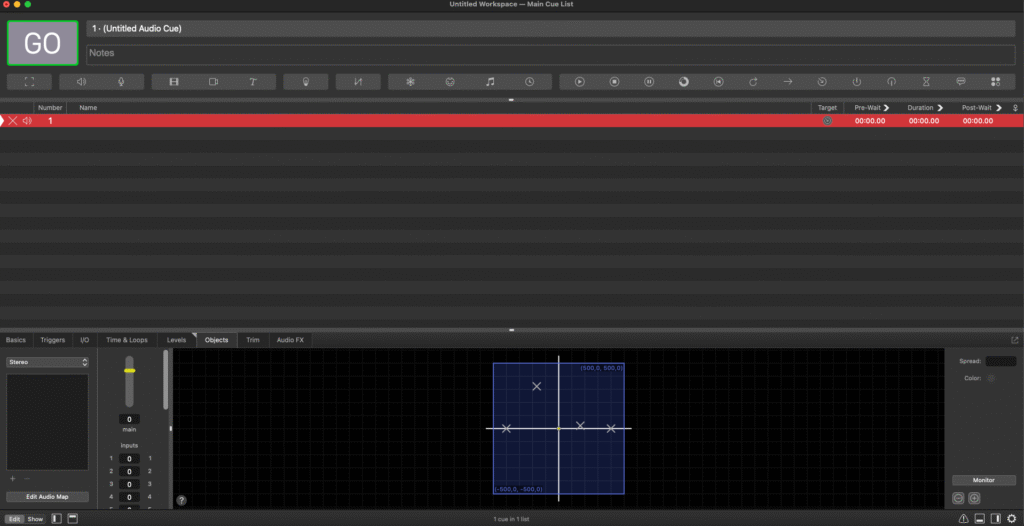Switch to Edit mode
This screenshot has width=1024, height=526.
tap(14, 519)
